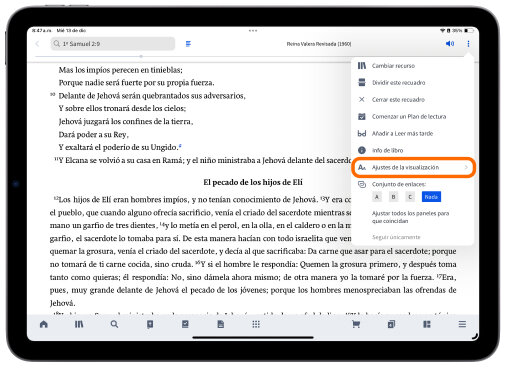Select link set B
The width and height of the screenshot is (506, 368).
click(x=393, y=197)
